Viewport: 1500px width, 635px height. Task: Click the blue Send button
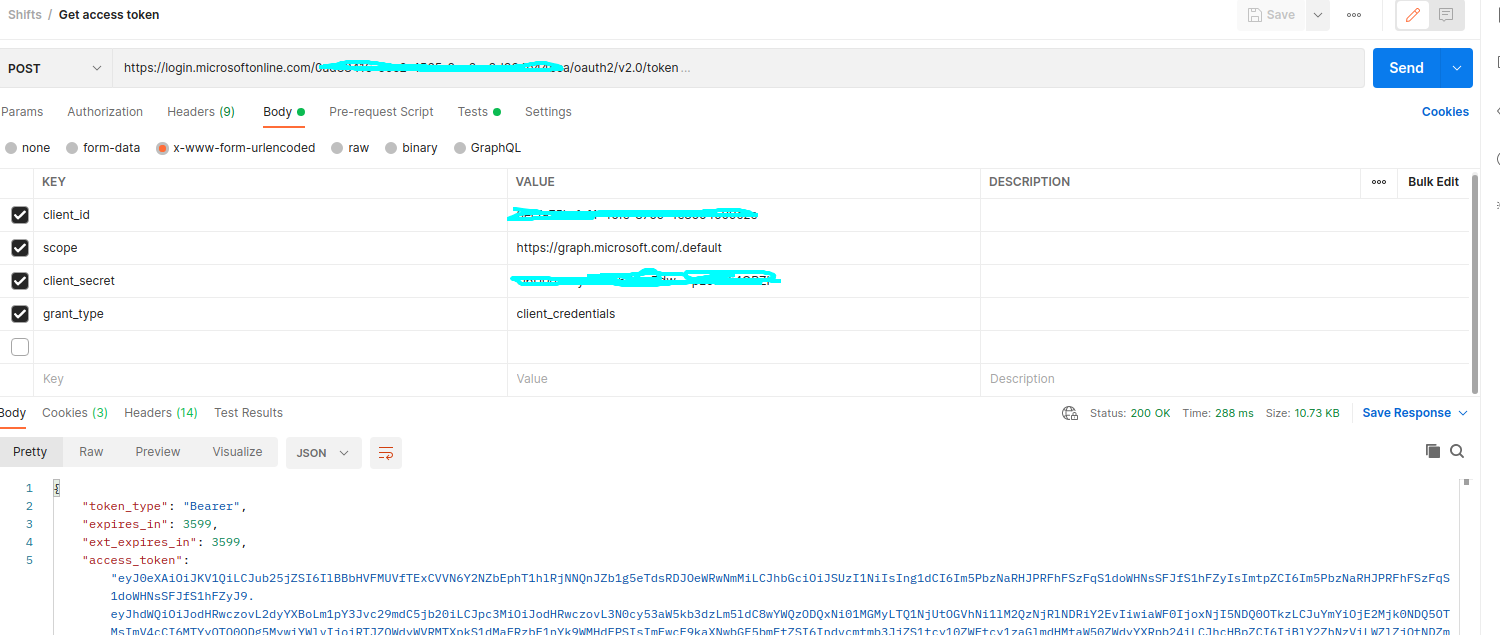[x=1406, y=68]
